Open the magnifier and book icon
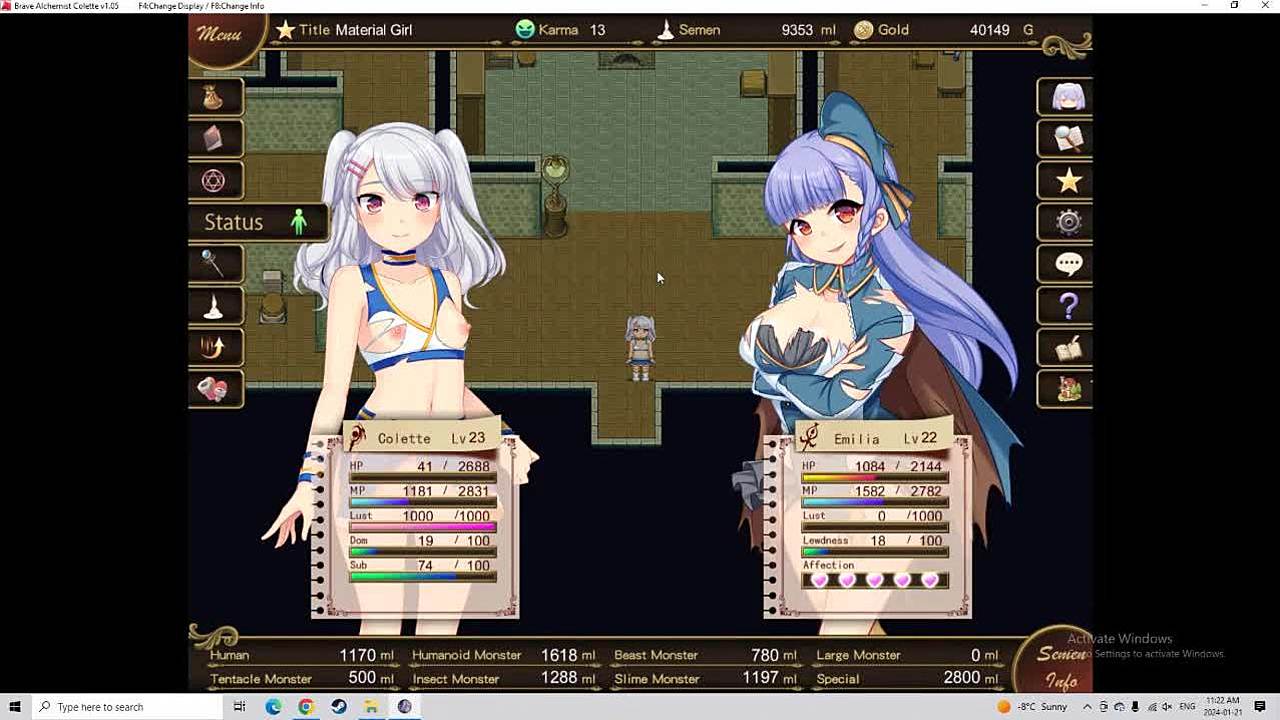This screenshot has width=1280, height=720. [1068, 139]
